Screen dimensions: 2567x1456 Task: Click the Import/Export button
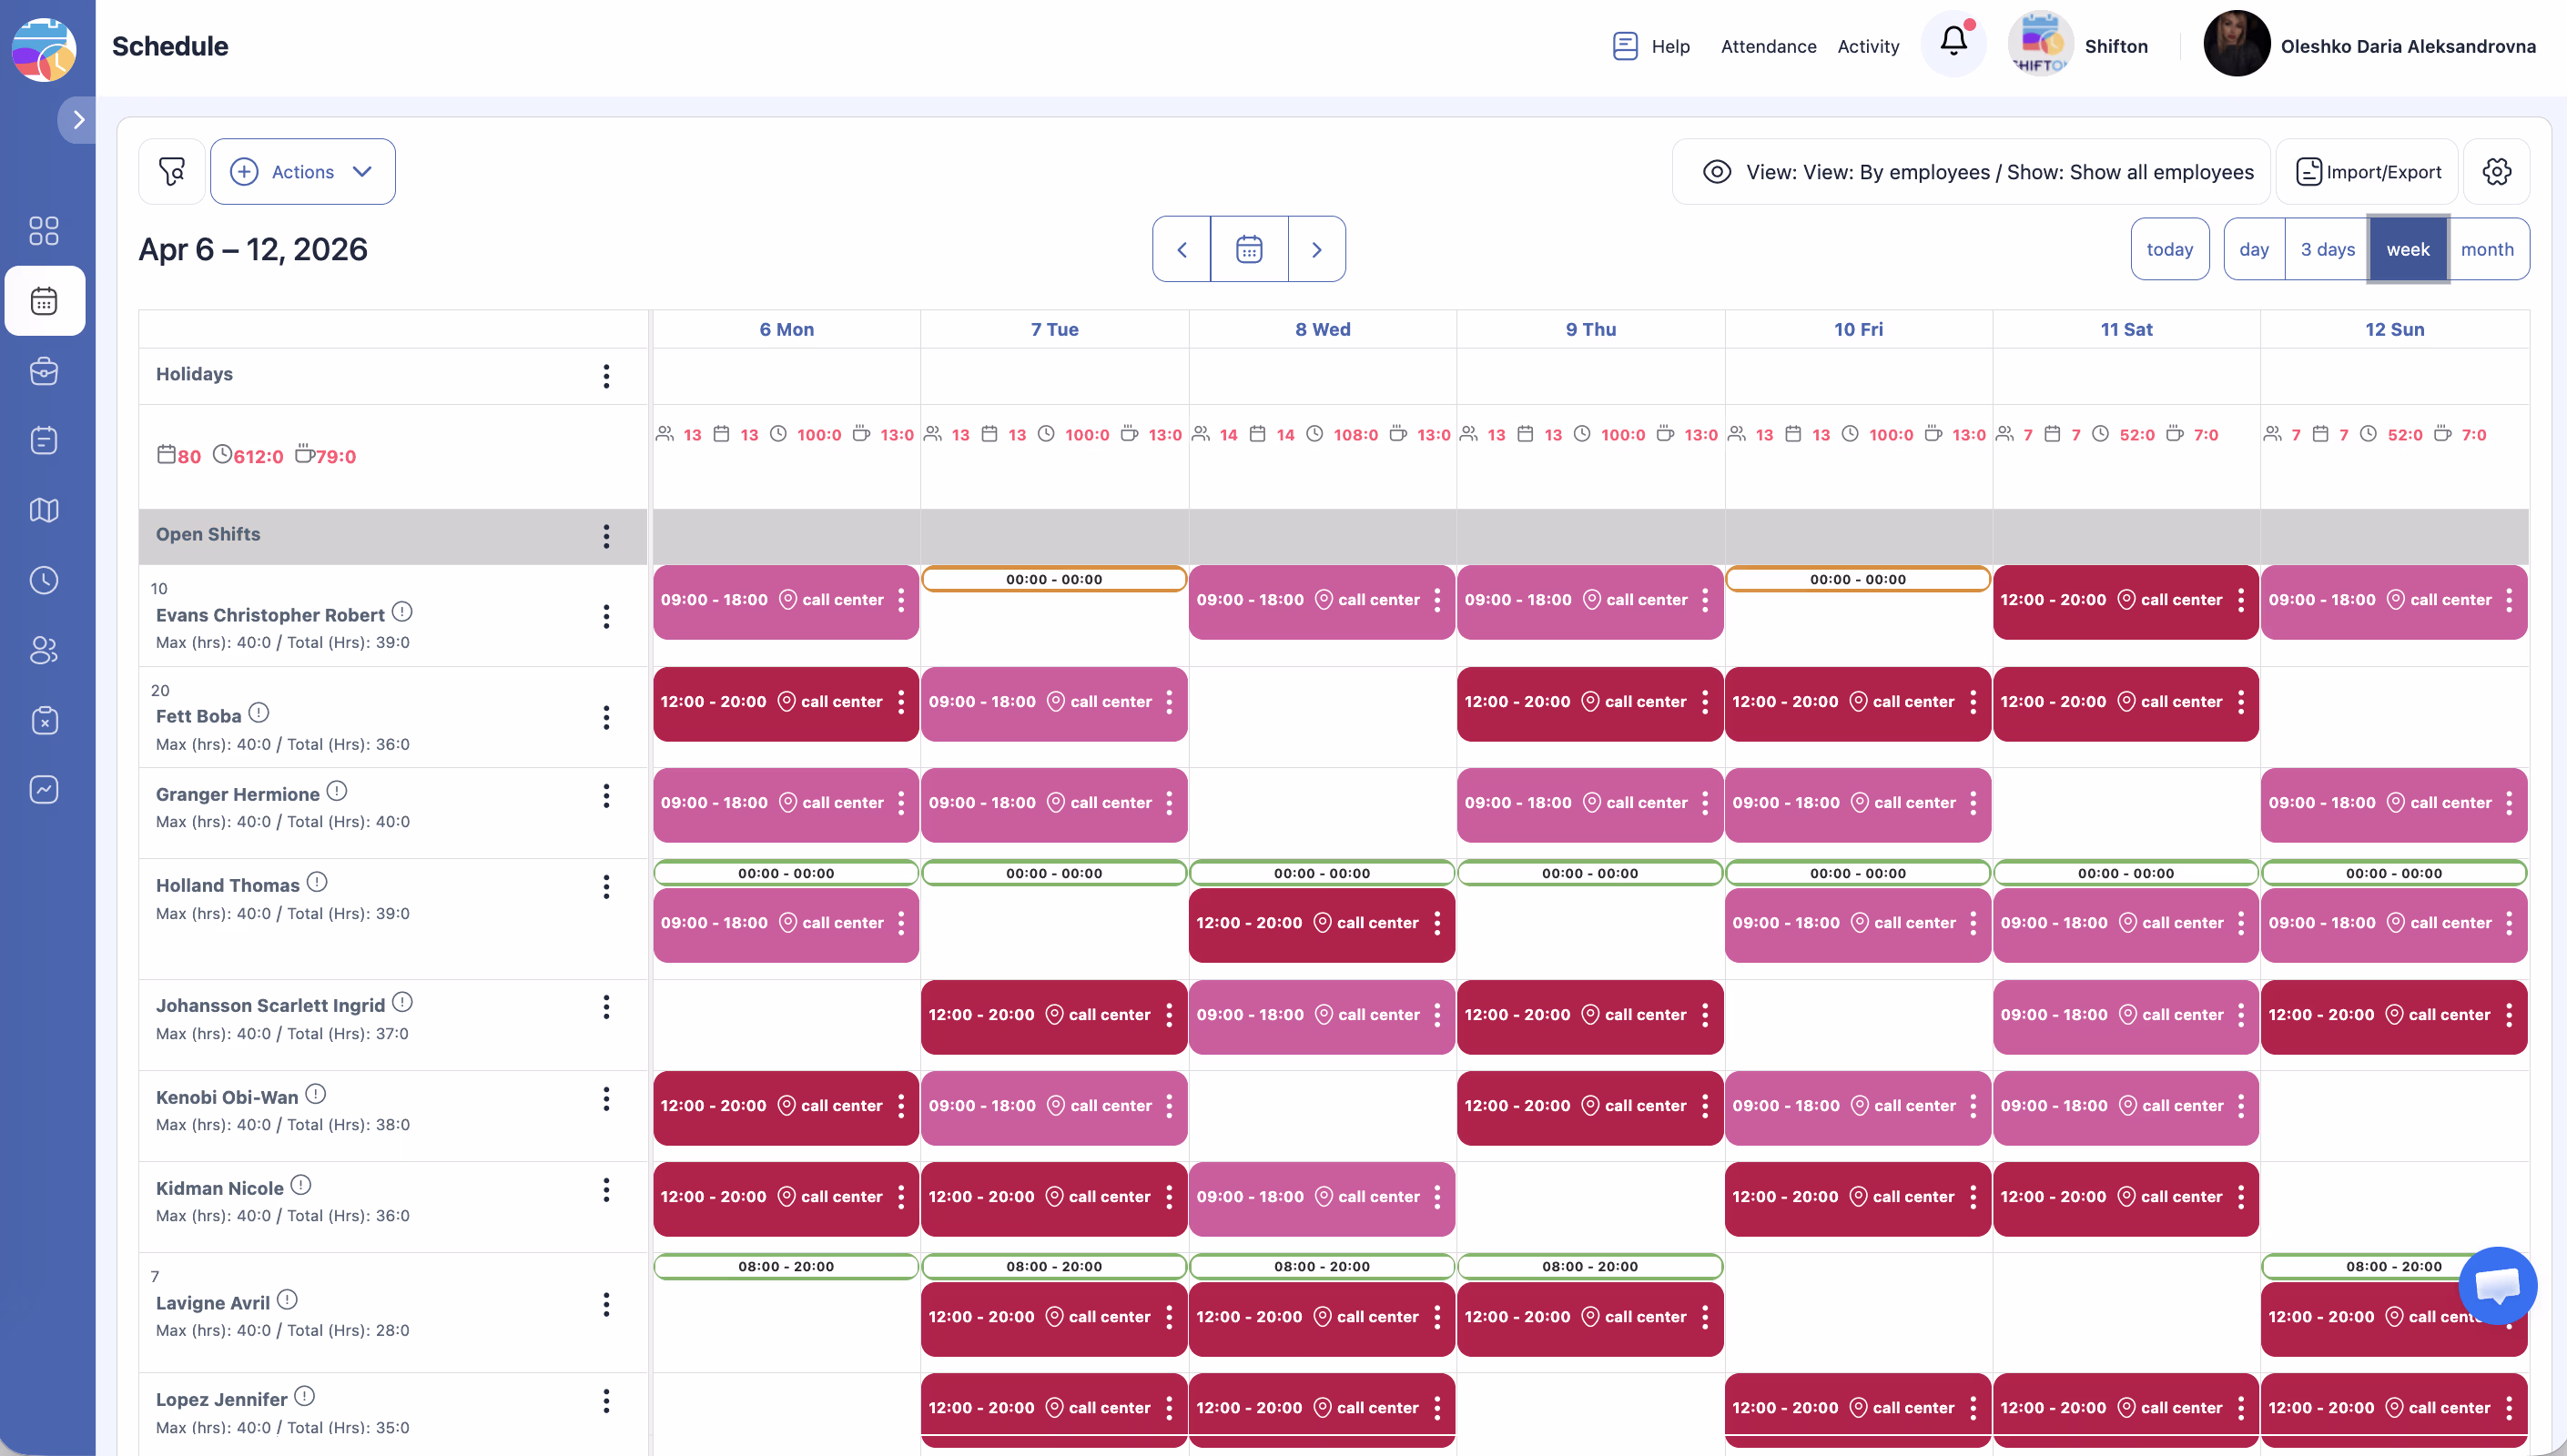[2367, 171]
